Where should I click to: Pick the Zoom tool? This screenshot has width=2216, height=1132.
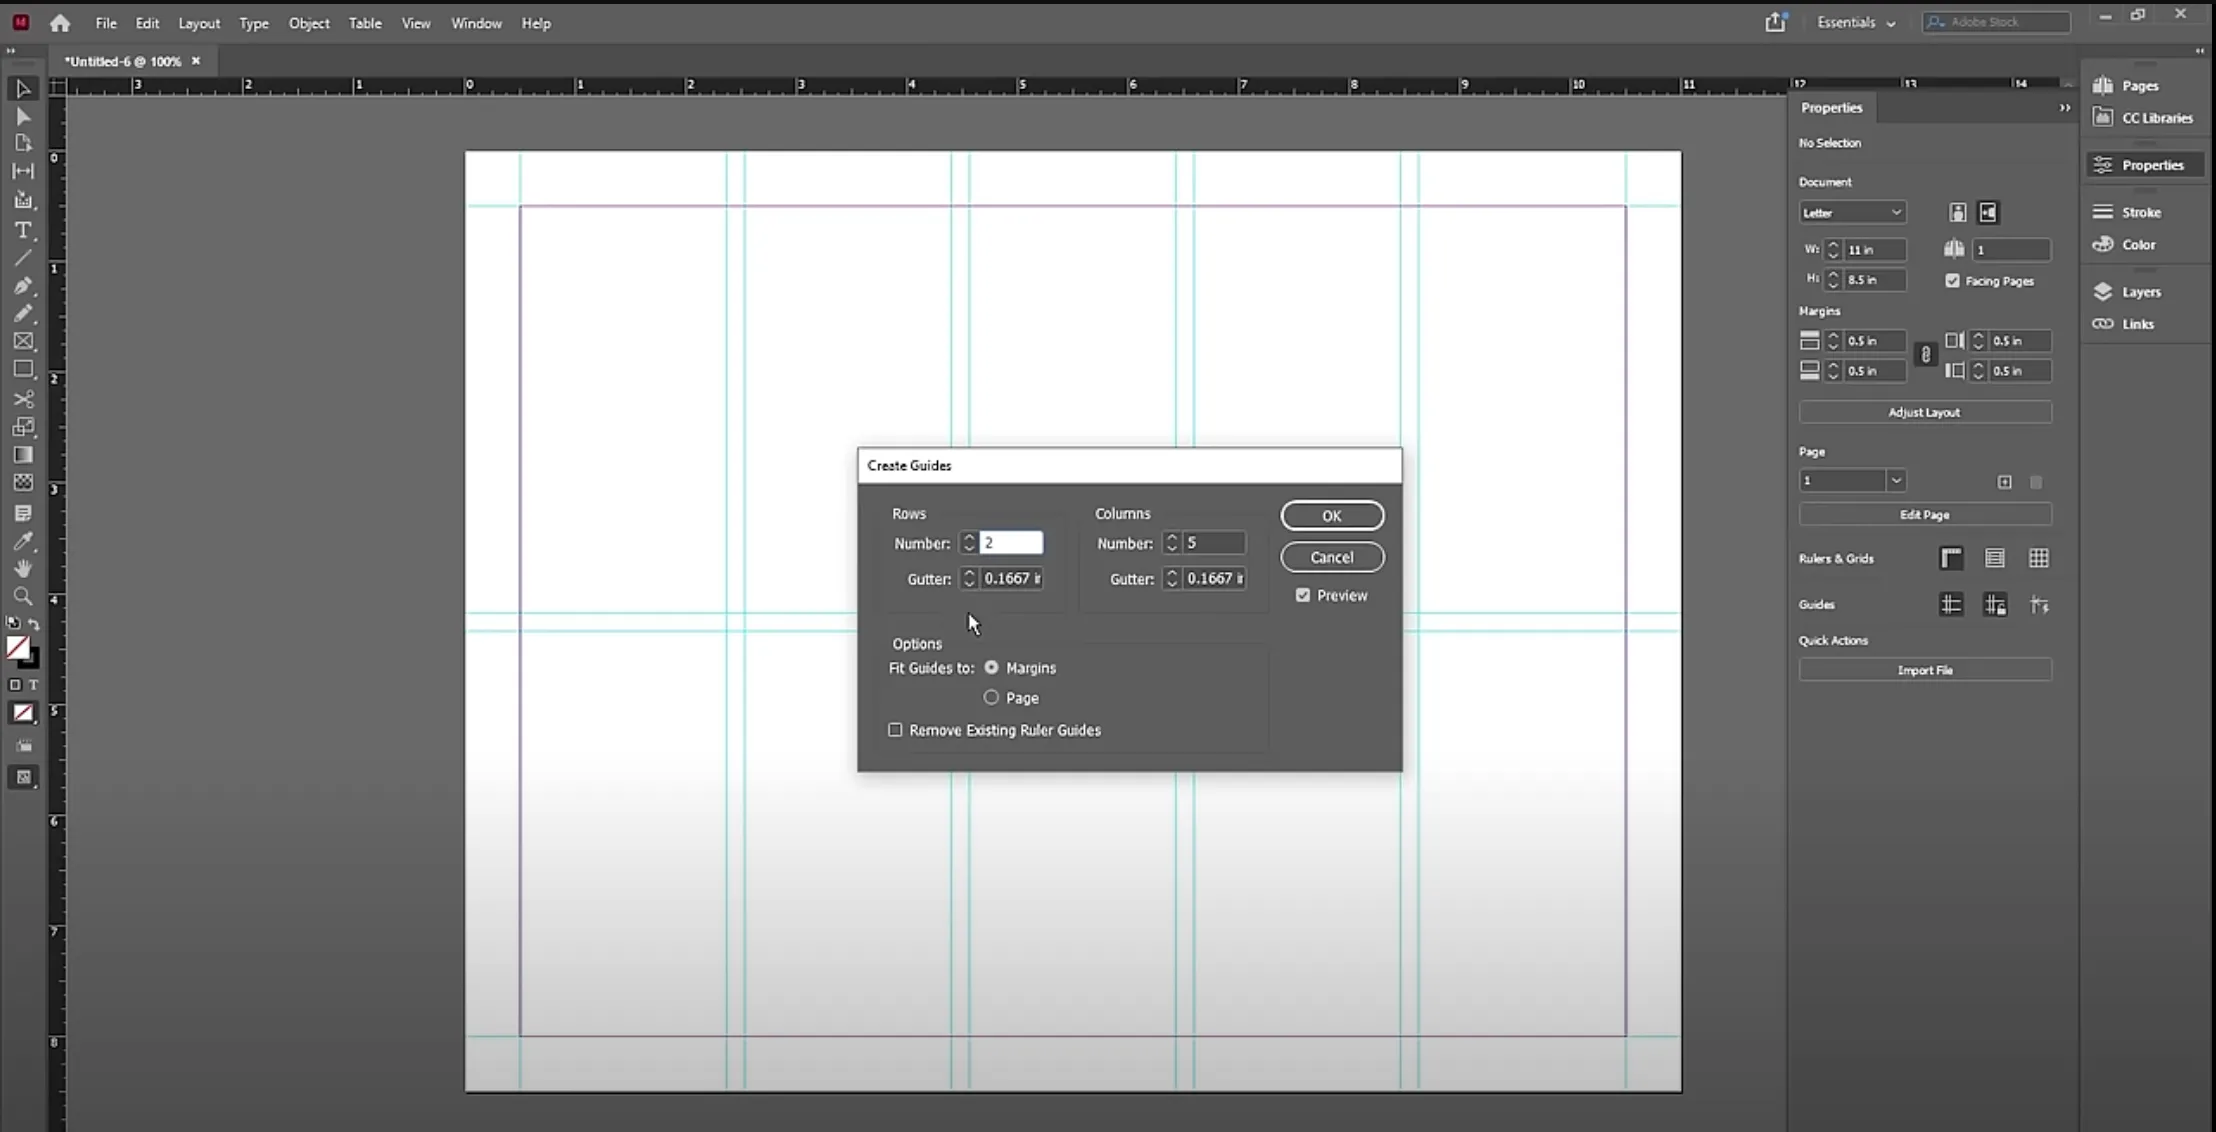pos(23,597)
